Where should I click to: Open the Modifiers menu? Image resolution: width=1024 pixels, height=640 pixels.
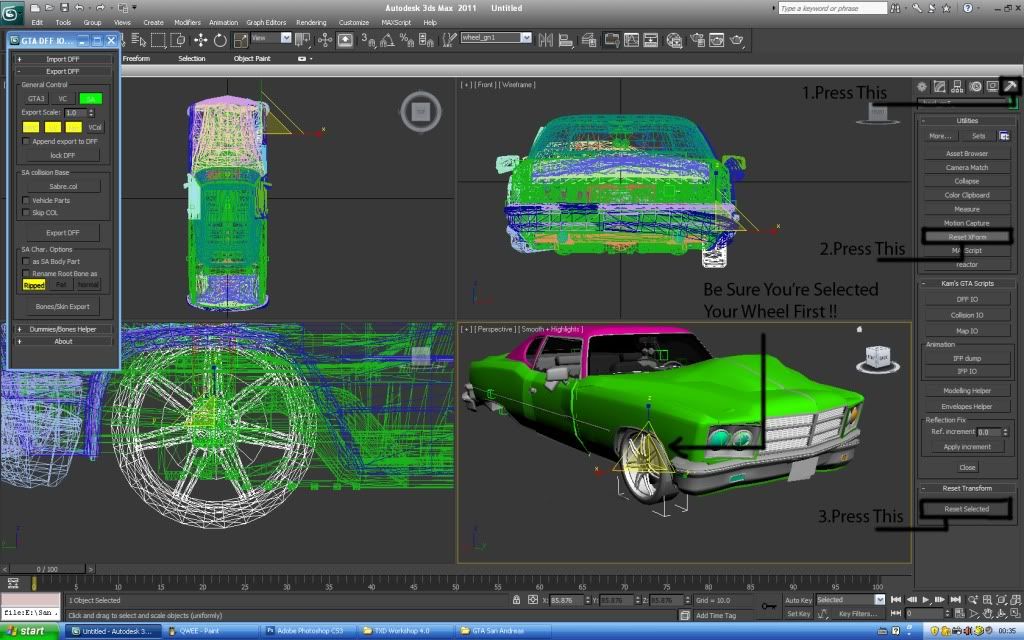coord(187,22)
